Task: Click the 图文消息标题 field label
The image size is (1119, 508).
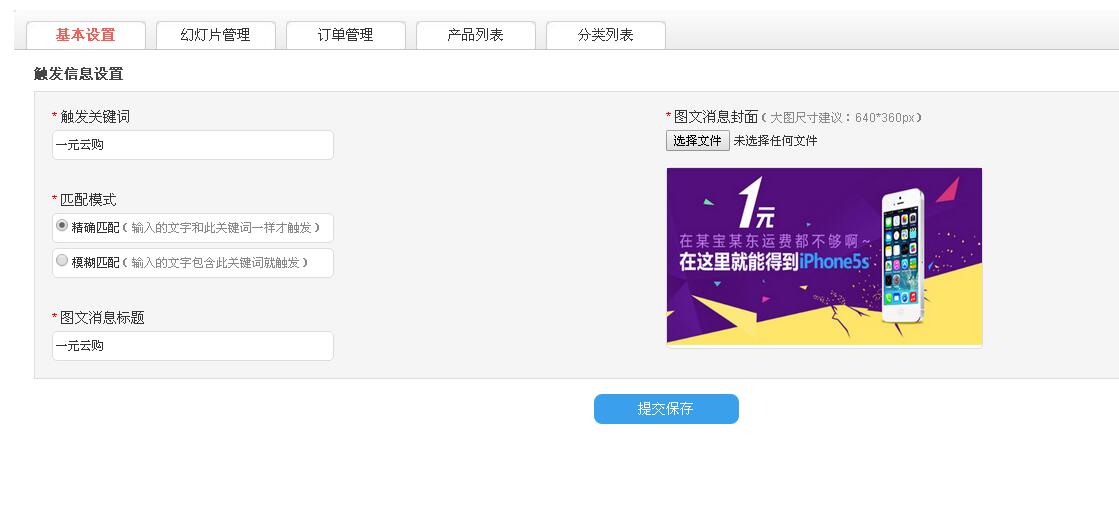Action: tap(102, 318)
